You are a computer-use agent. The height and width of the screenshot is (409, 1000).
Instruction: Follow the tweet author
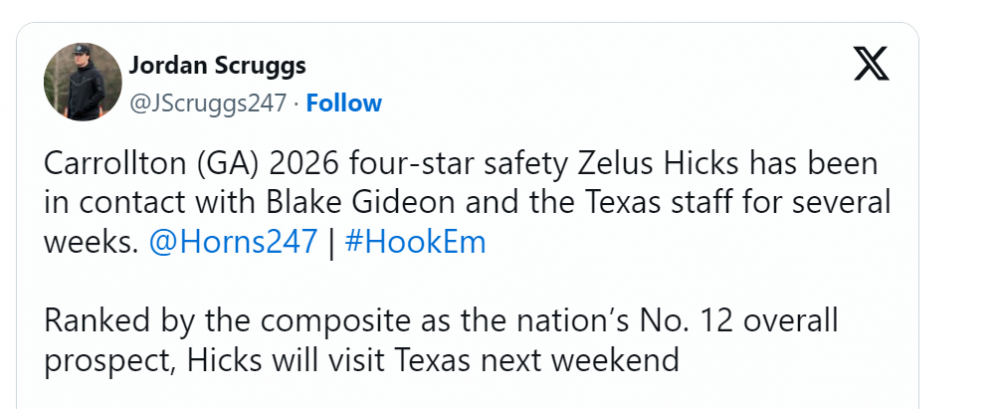(x=343, y=103)
